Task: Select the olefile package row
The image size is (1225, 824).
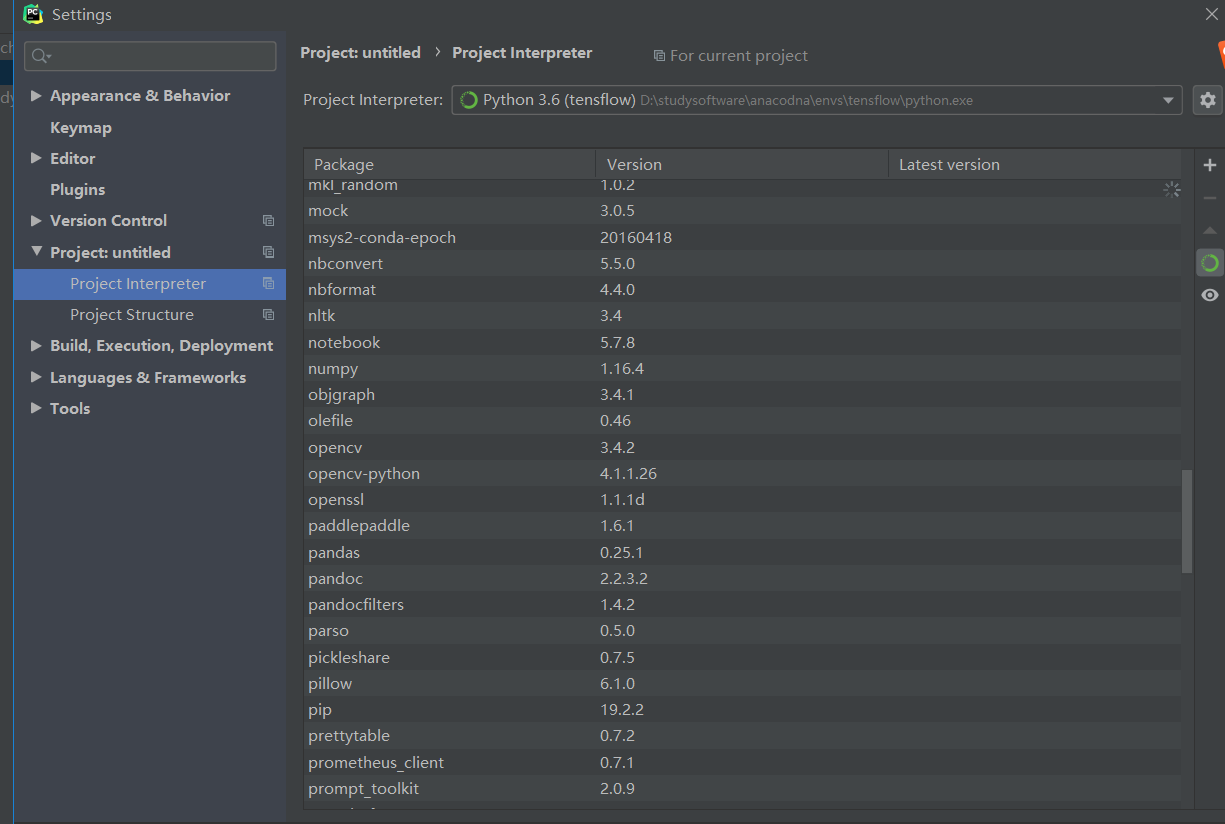Action: (743, 421)
